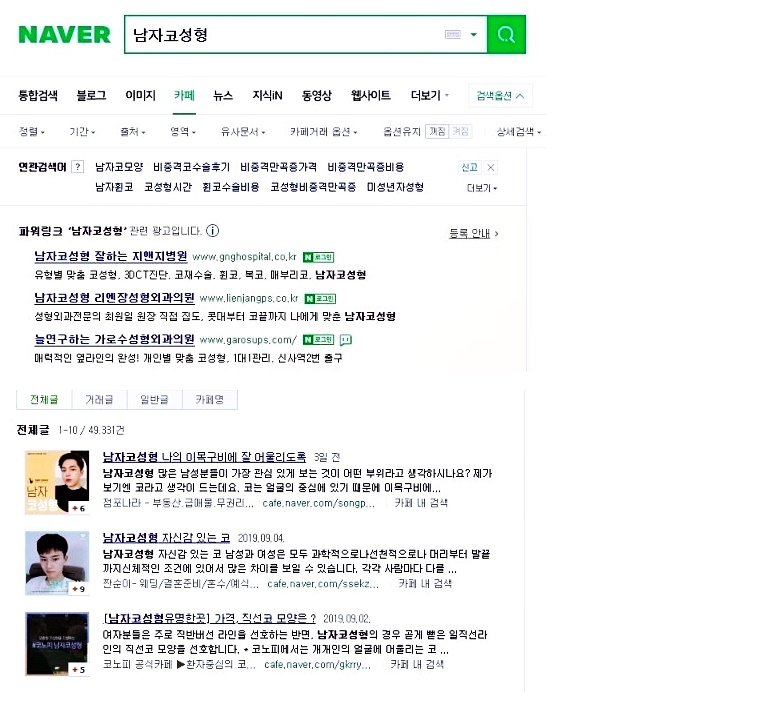Click the 신고 report button
Viewport: 762px width, 719px height.
tap(469, 168)
